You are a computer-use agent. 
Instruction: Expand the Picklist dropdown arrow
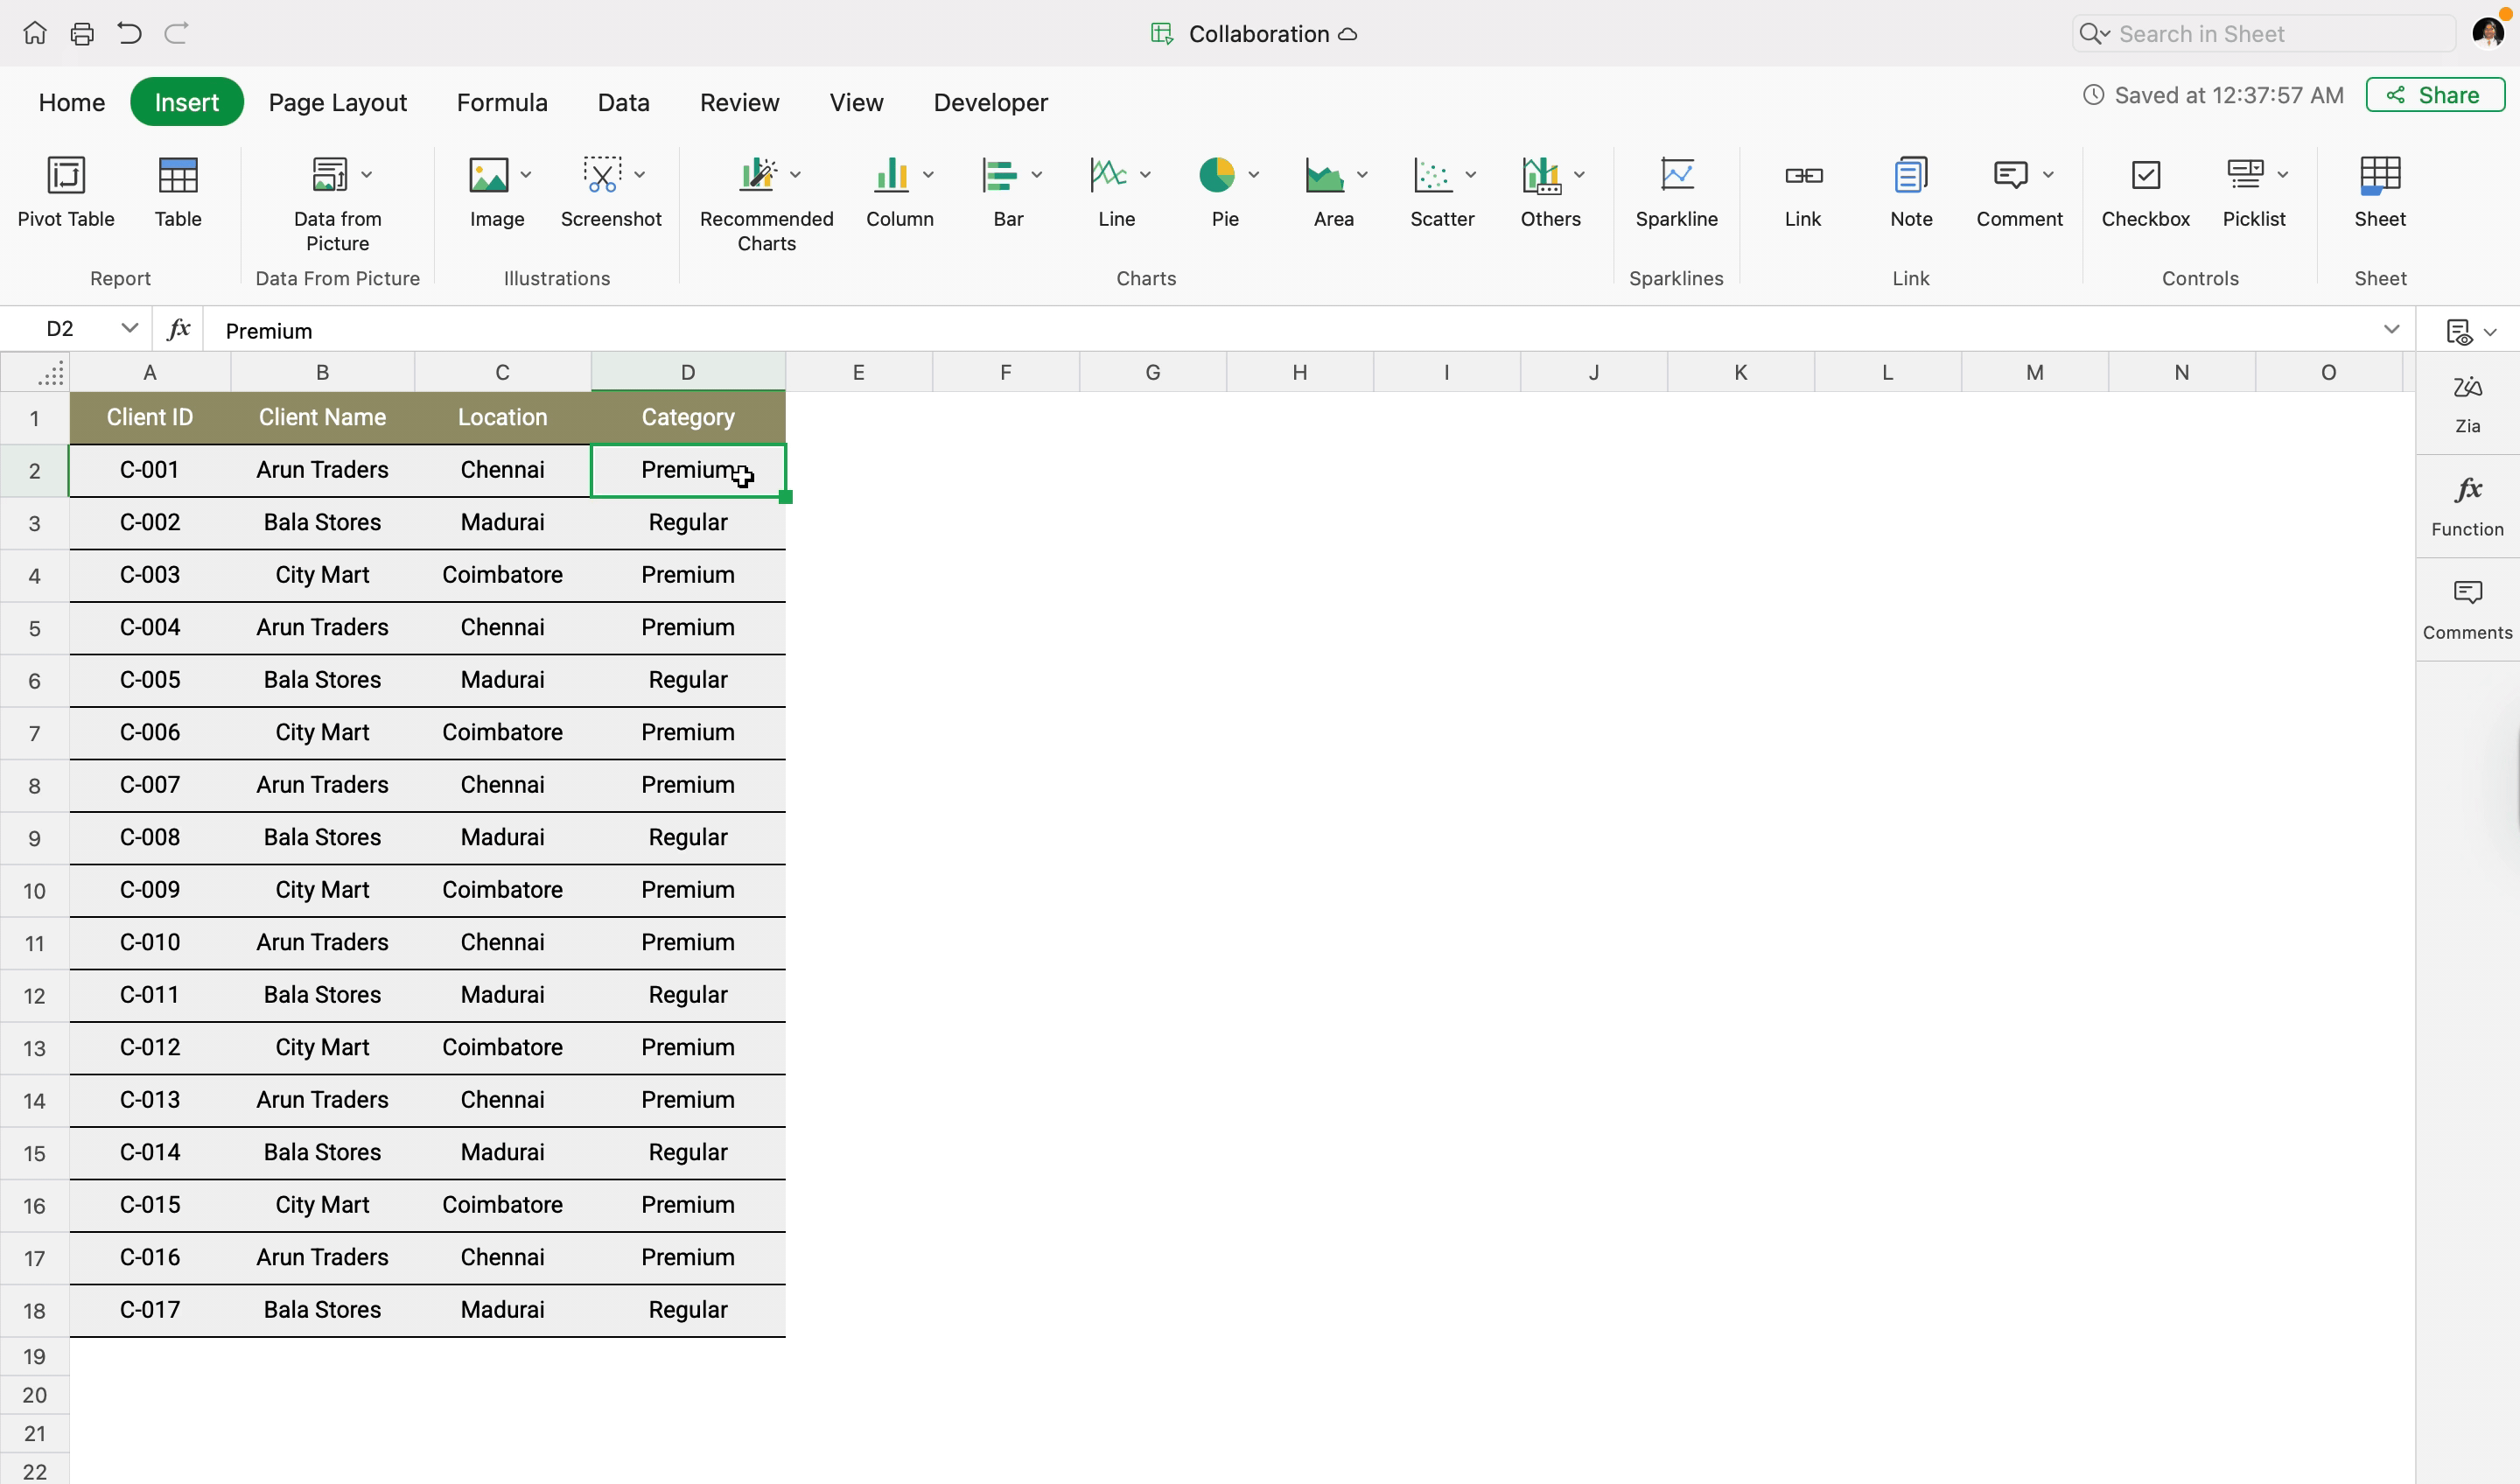2282,175
